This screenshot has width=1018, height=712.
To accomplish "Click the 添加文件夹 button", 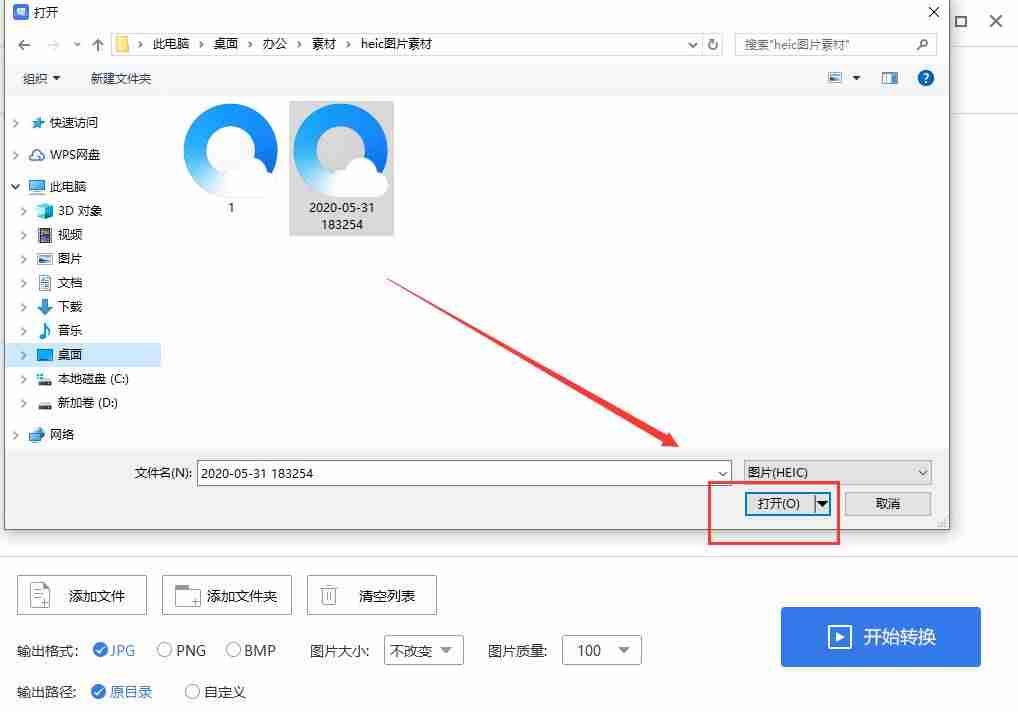I will coord(227,595).
